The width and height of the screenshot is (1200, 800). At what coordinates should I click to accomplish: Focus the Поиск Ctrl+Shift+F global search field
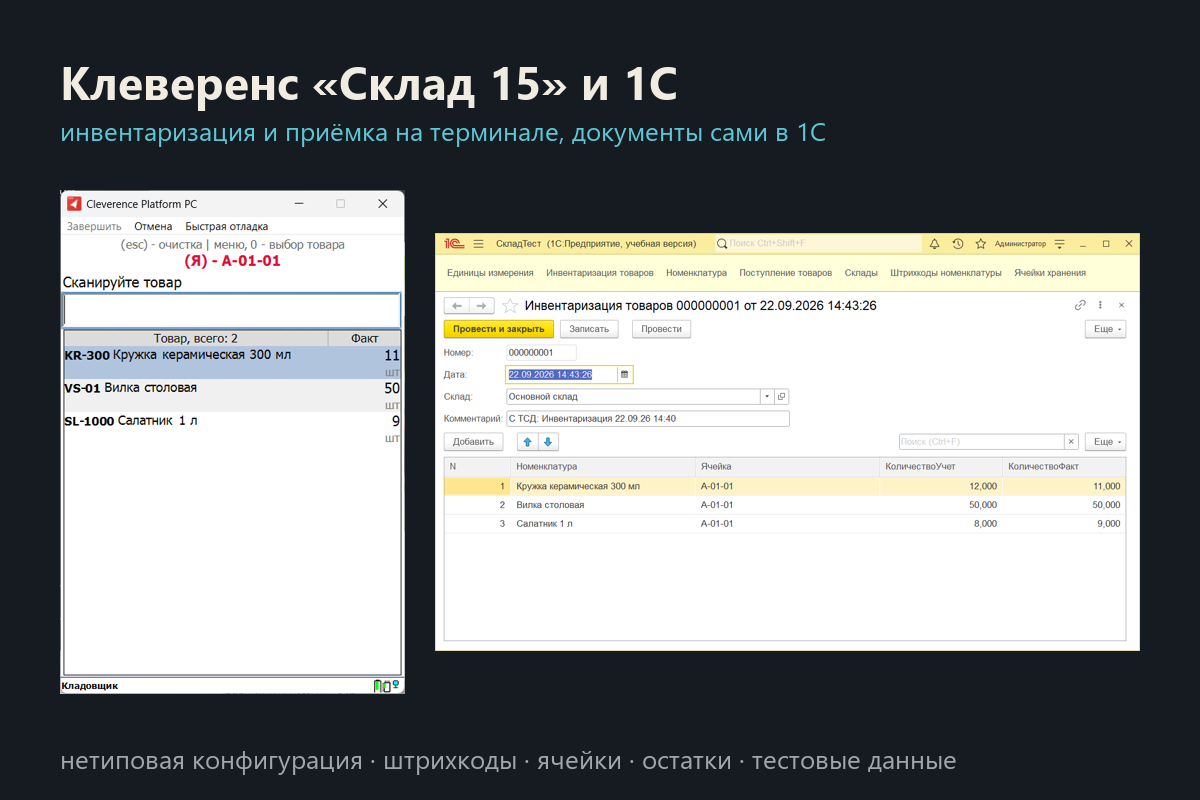click(820, 243)
